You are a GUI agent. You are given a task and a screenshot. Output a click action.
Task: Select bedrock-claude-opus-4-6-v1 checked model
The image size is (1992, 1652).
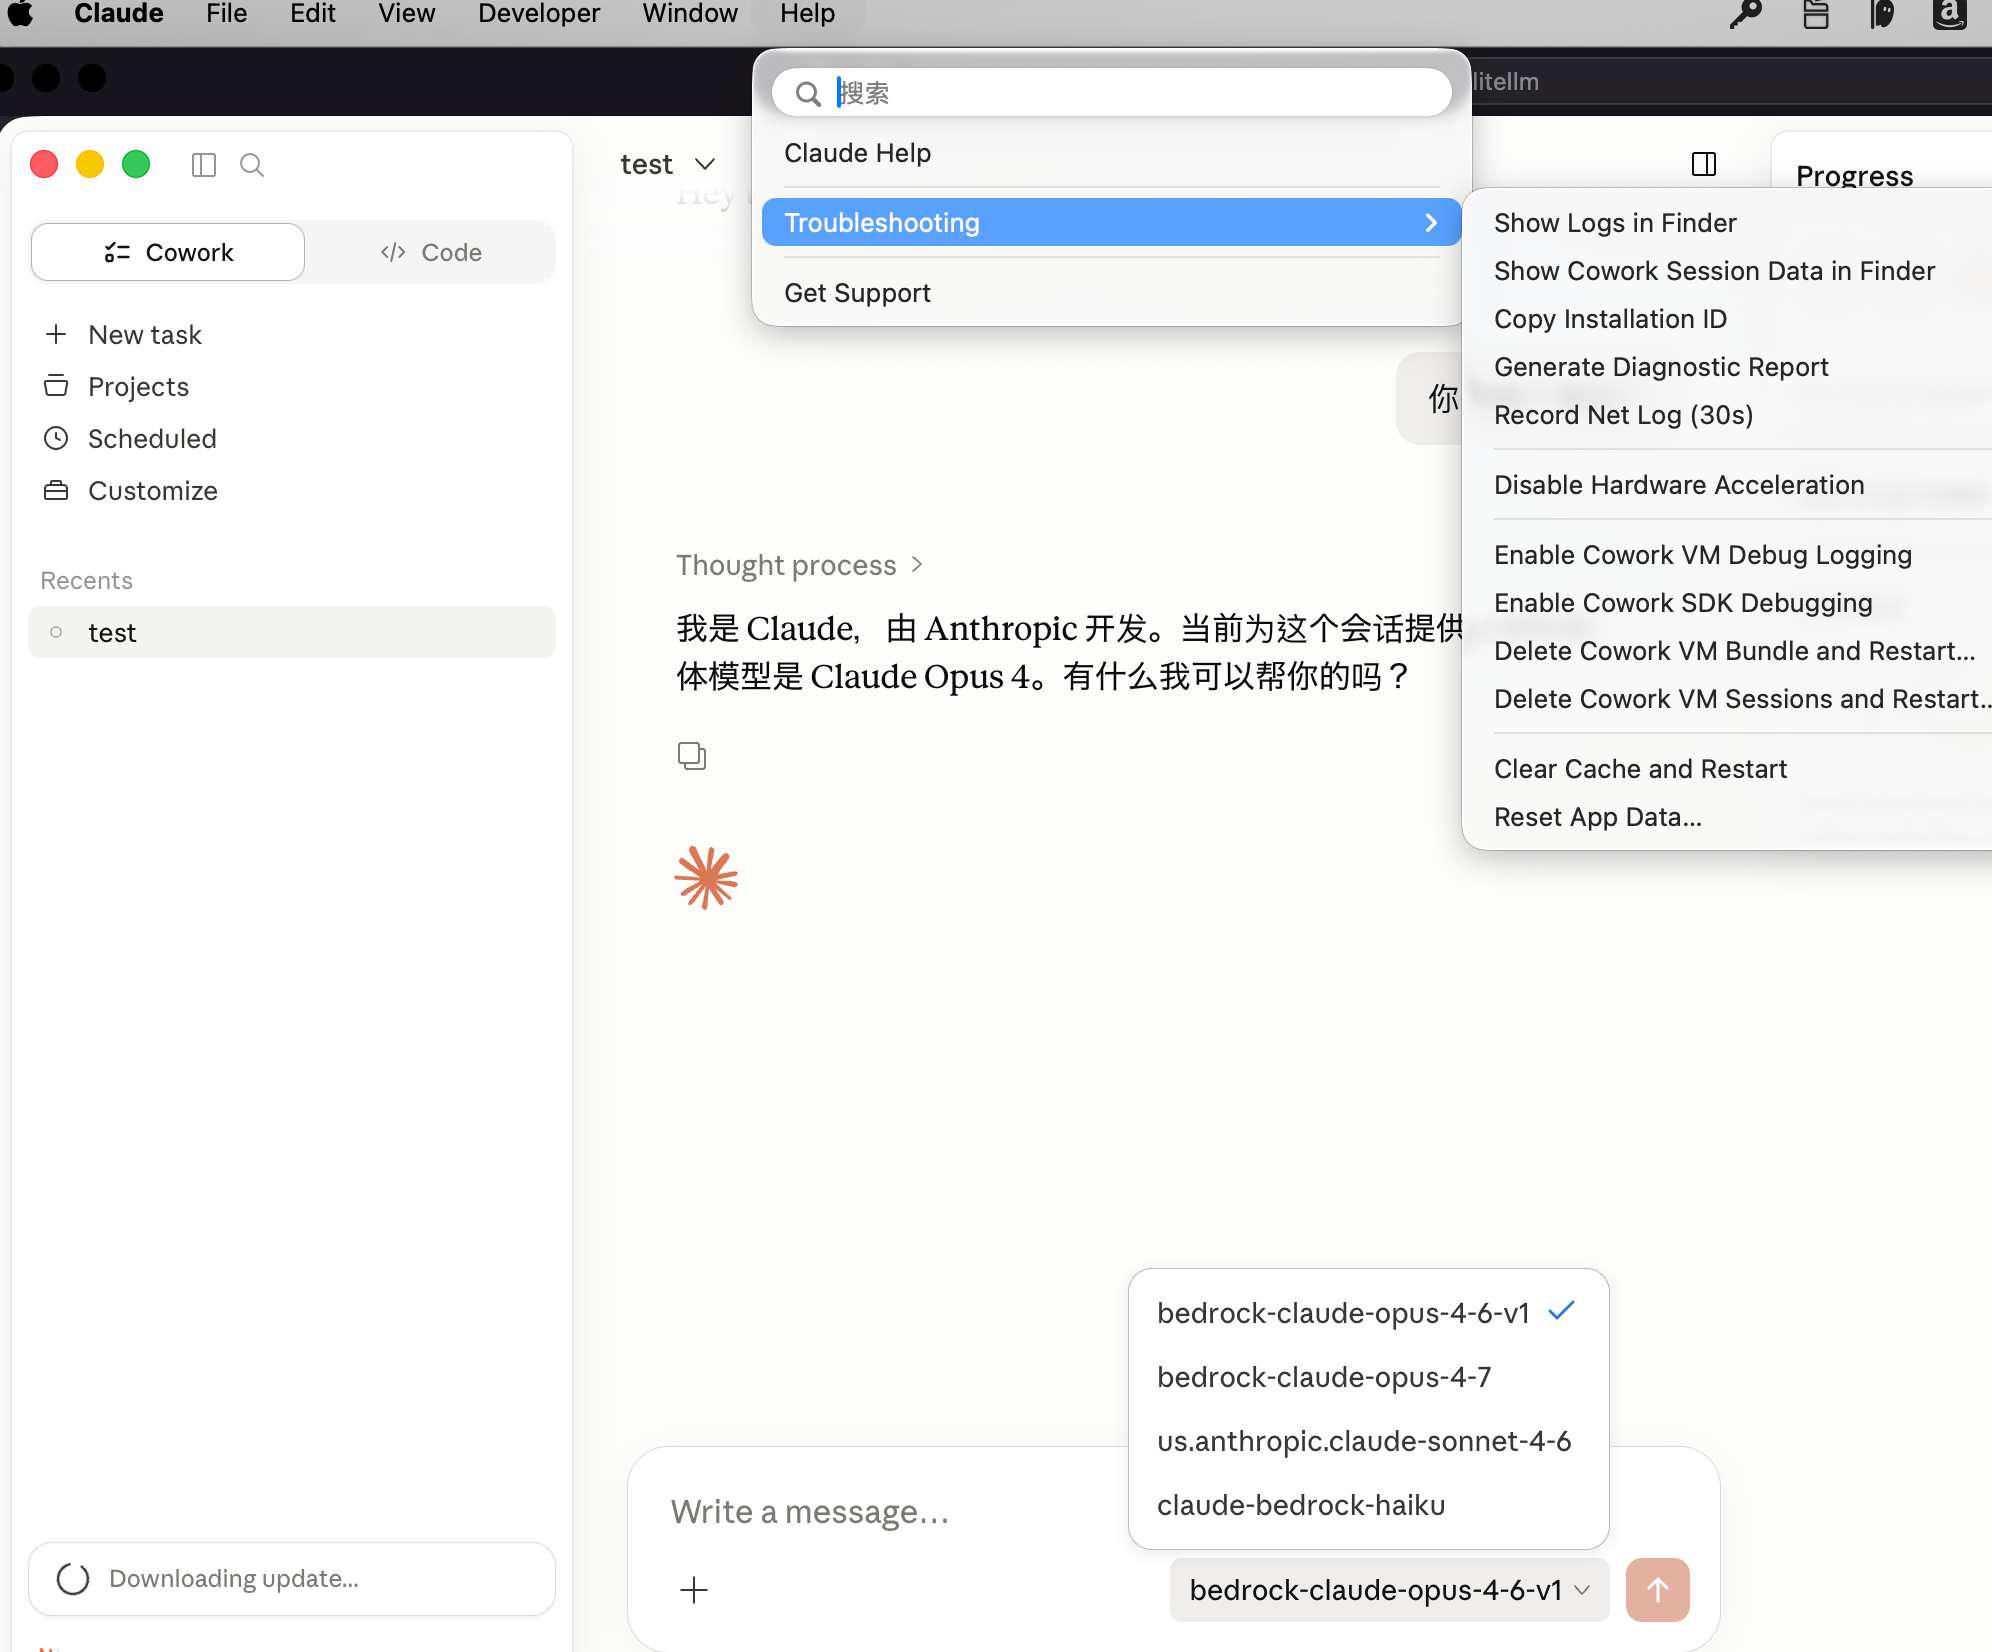[1368, 1313]
